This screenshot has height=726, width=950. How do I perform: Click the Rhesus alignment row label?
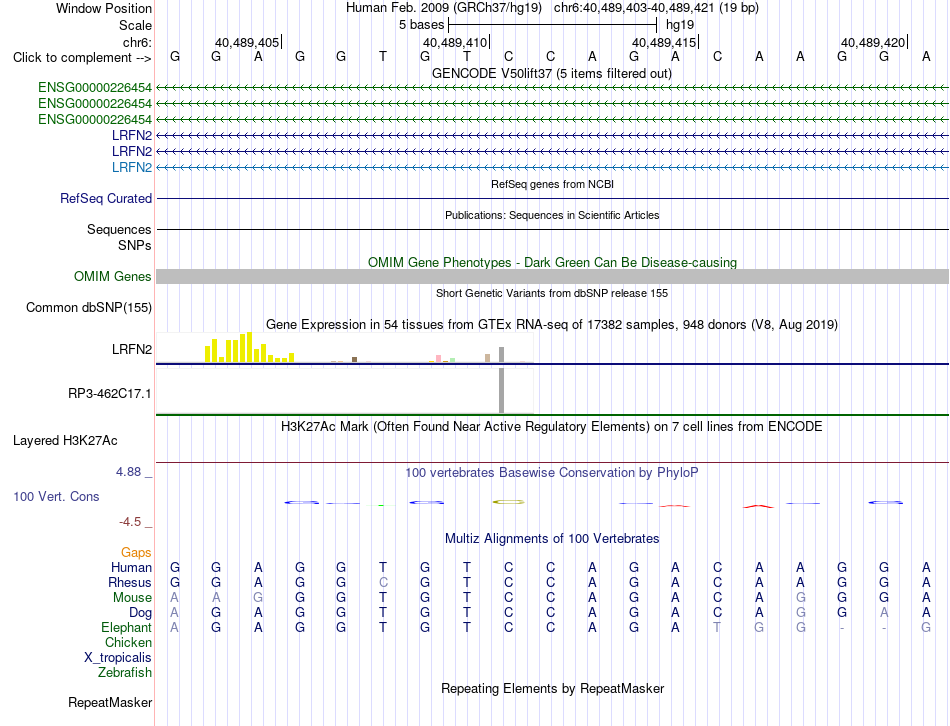[130, 582]
